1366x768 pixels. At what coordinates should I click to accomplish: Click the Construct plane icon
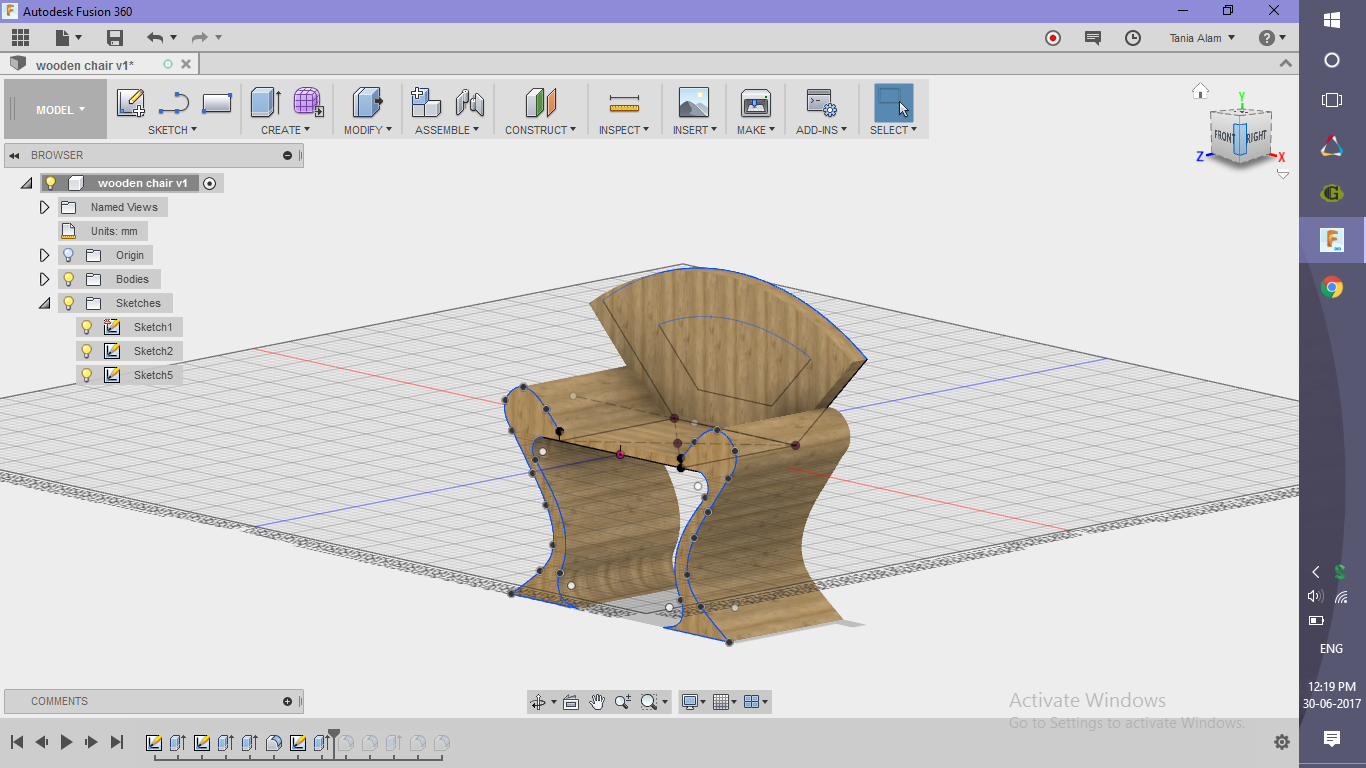(540, 103)
